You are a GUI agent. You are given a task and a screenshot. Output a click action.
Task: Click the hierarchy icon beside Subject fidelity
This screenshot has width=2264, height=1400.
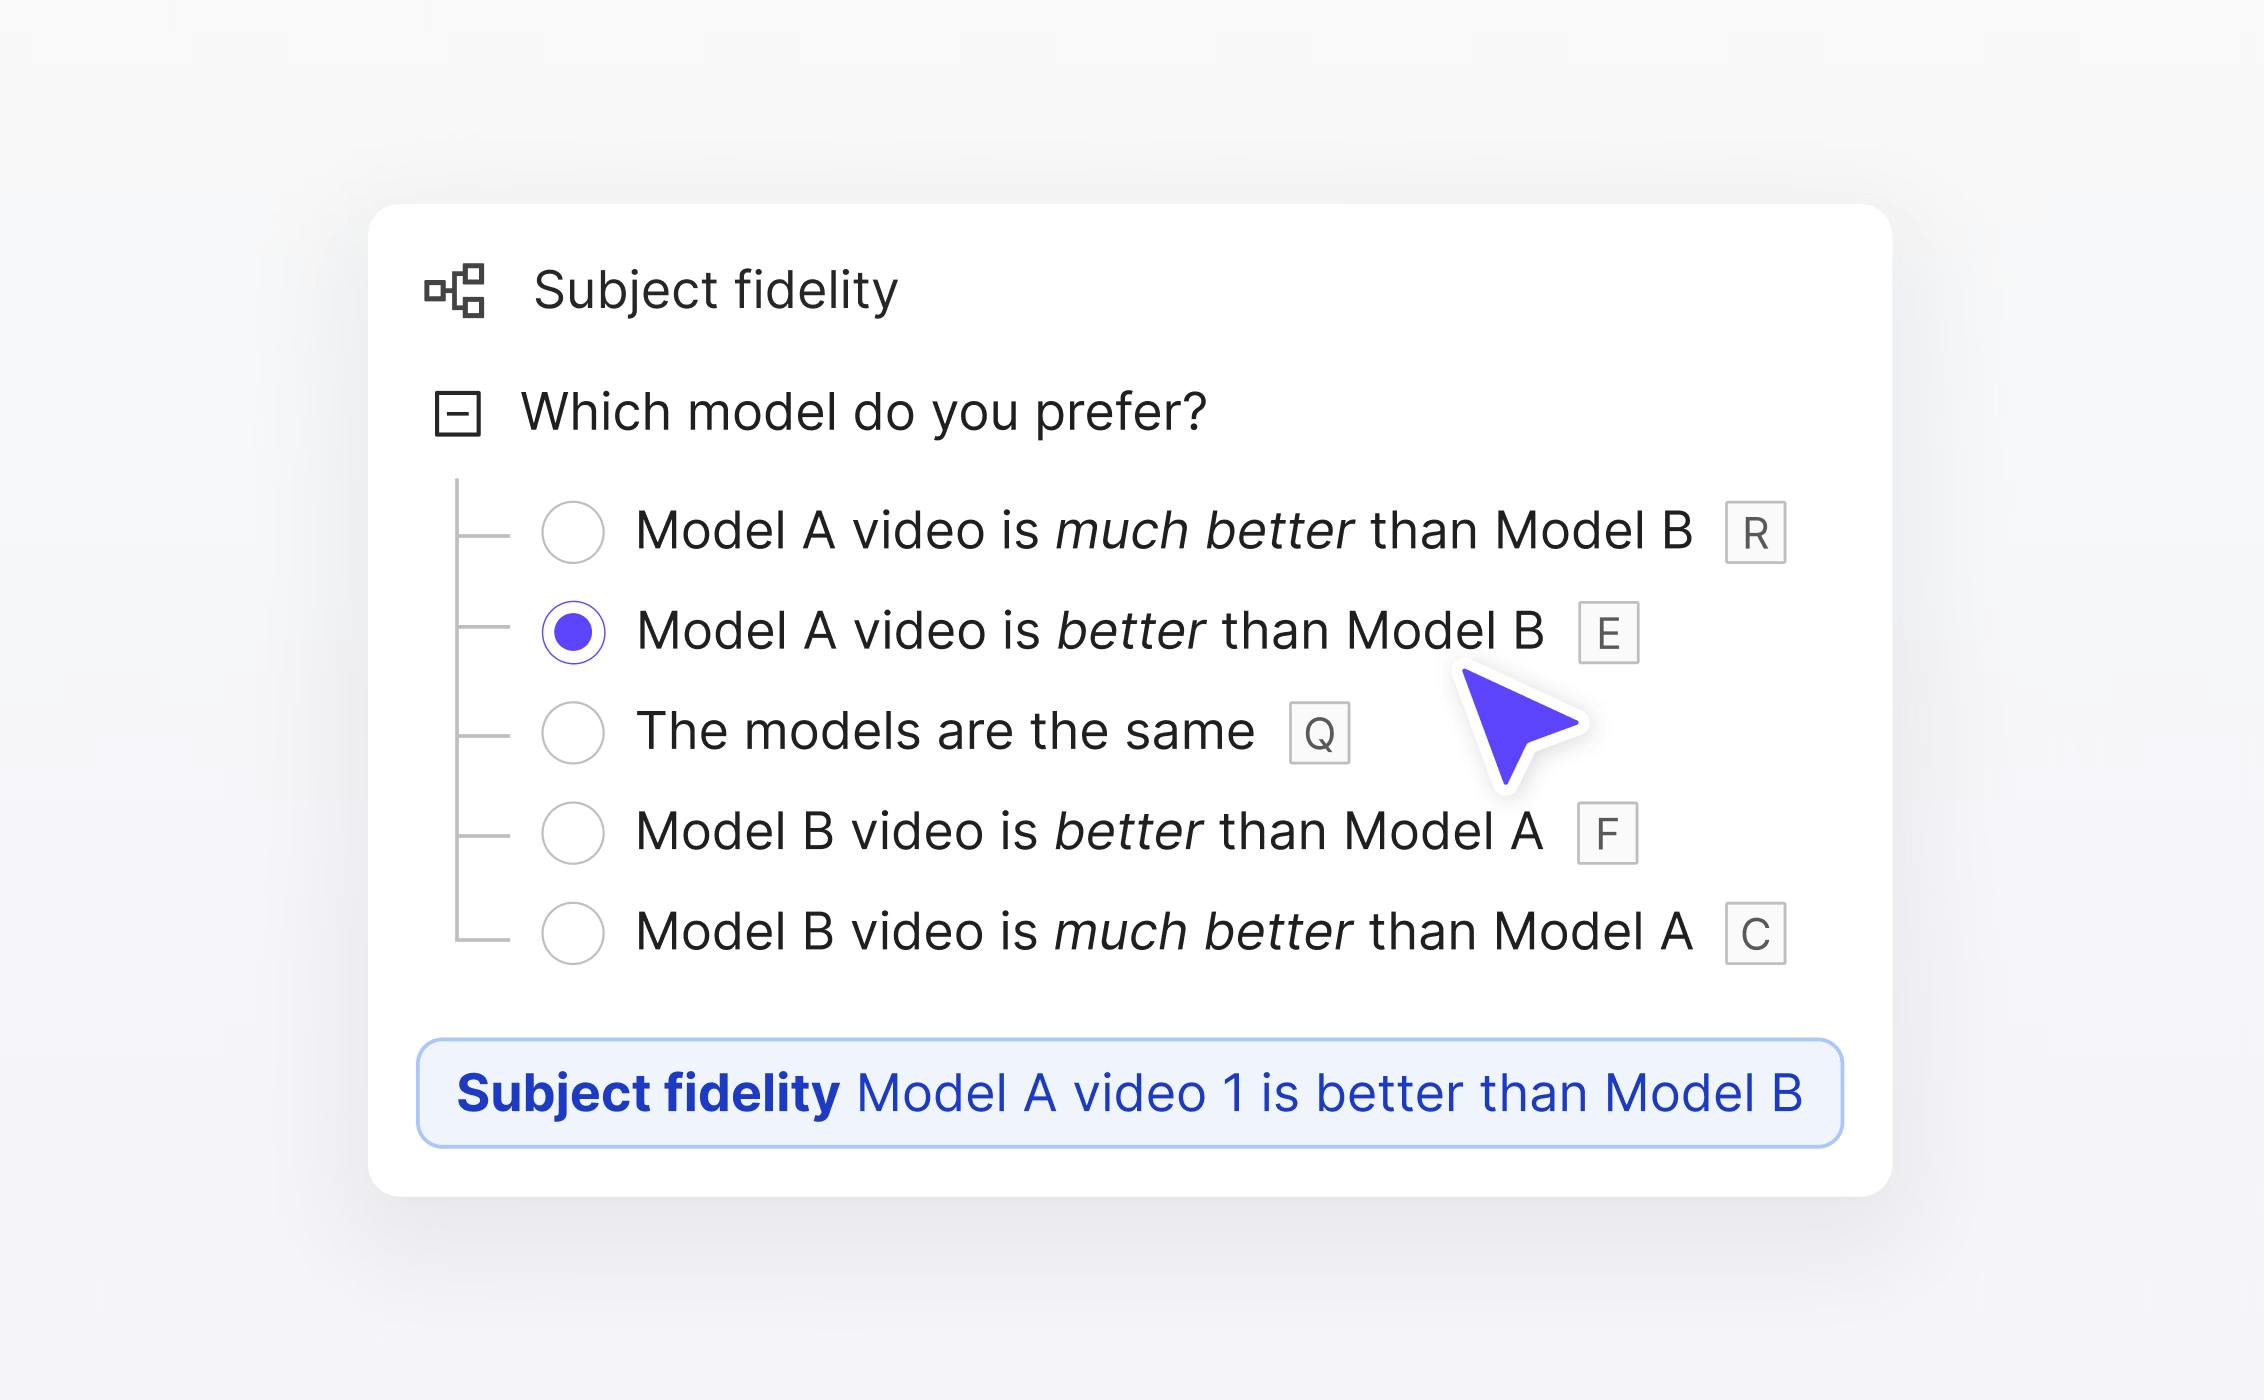[455, 291]
